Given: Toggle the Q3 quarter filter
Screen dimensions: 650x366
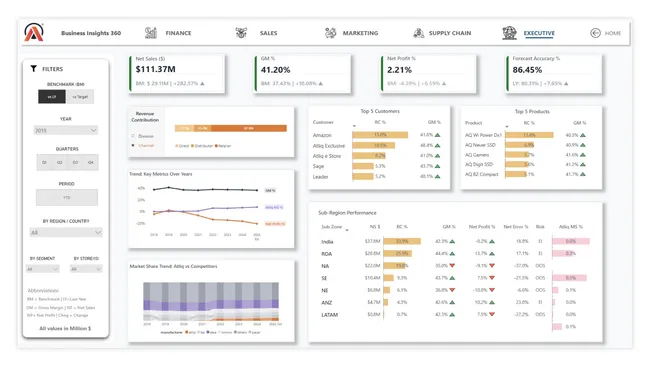Looking at the screenshot, I should pos(75,162).
